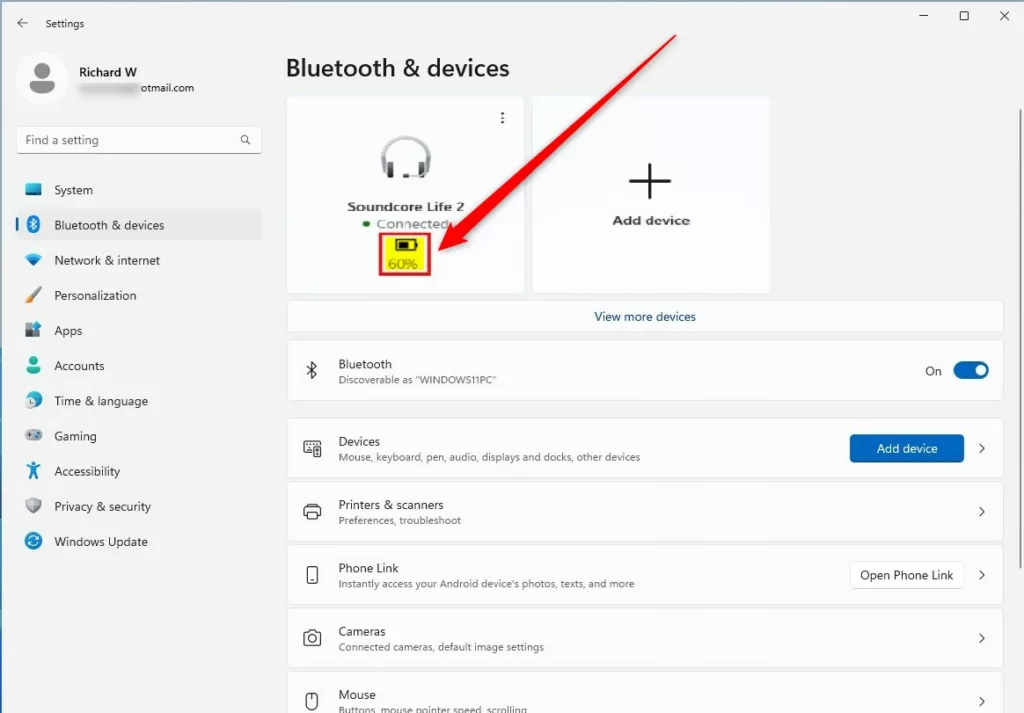Image resolution: width=1024 pixels, height=713 pixels.
Task: Click blue Add device button
Action: coord(906,449)
